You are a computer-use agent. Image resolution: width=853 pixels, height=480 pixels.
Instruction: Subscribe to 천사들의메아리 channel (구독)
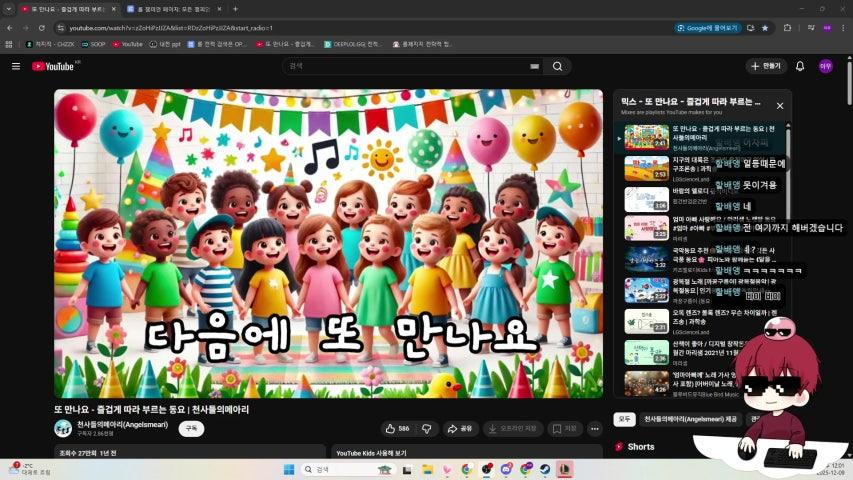(190, 428)
